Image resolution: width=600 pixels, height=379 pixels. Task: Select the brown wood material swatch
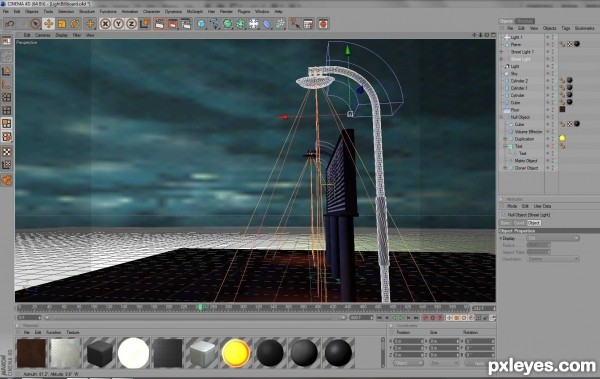point(31,353)
